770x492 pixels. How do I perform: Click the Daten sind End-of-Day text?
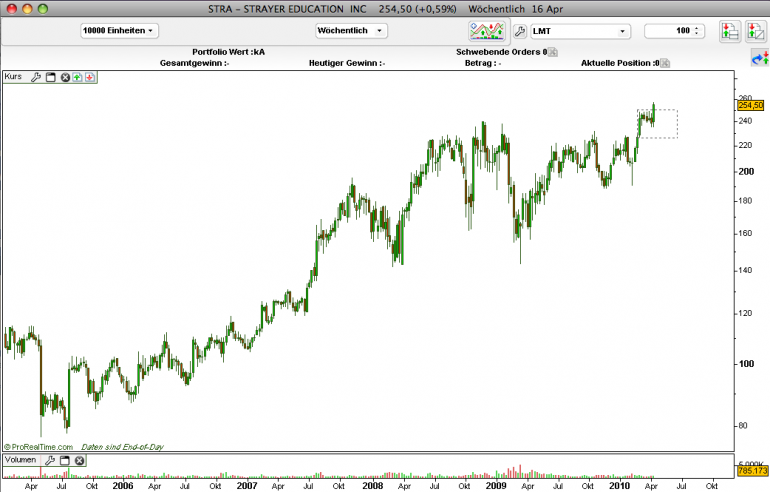[122, 447]
